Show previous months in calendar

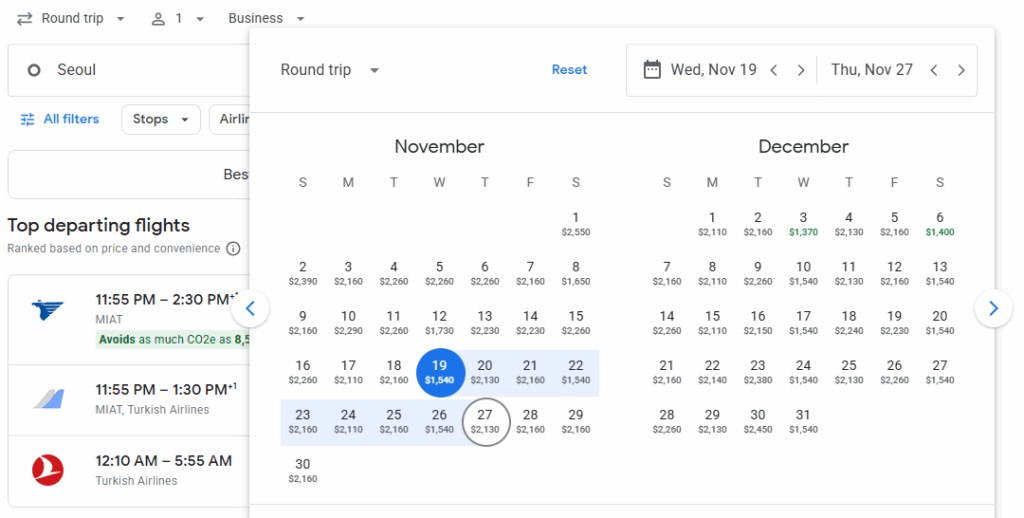[x=251, y=309]
